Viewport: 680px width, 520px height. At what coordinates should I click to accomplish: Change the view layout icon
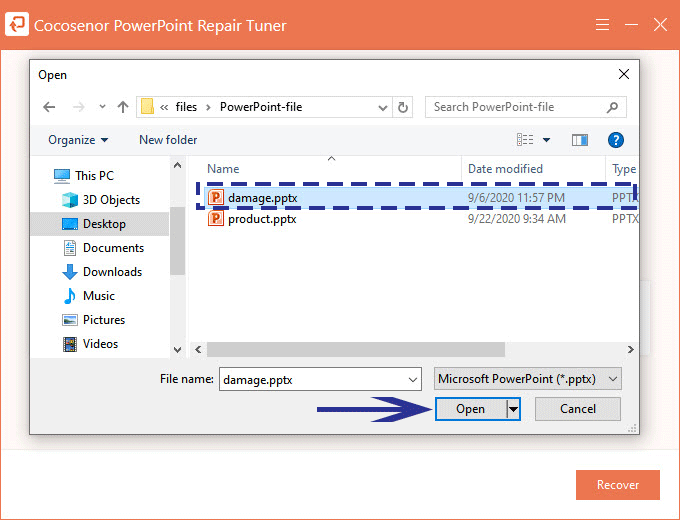click(525, 140)
